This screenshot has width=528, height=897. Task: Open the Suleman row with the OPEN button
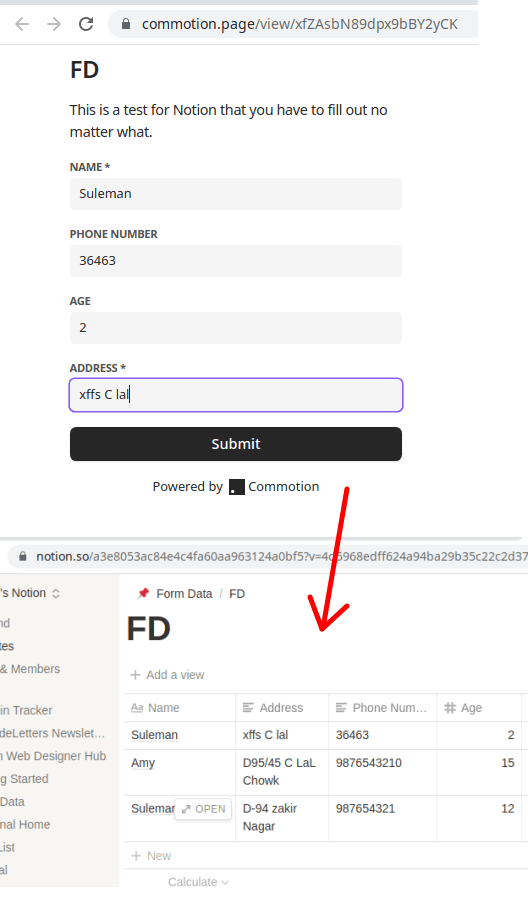pos(203,809)
